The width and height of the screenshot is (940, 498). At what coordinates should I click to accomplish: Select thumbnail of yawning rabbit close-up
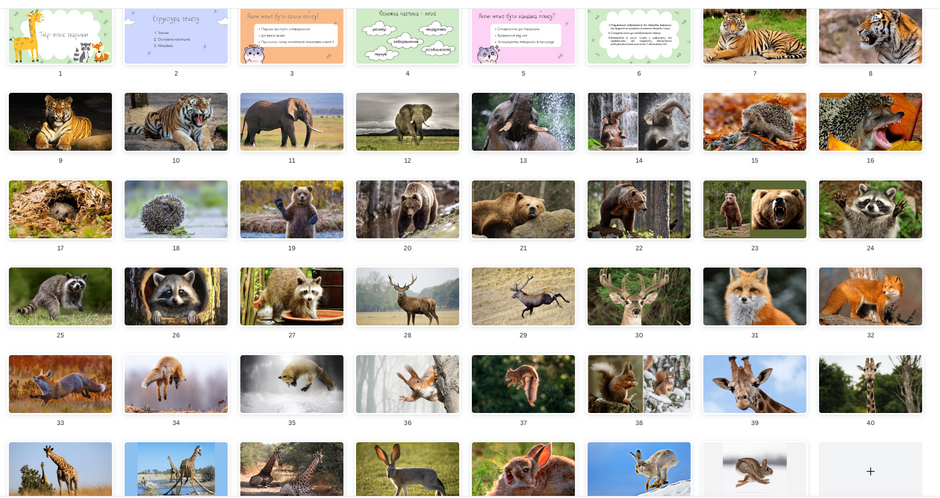click(x=523, y=470)
